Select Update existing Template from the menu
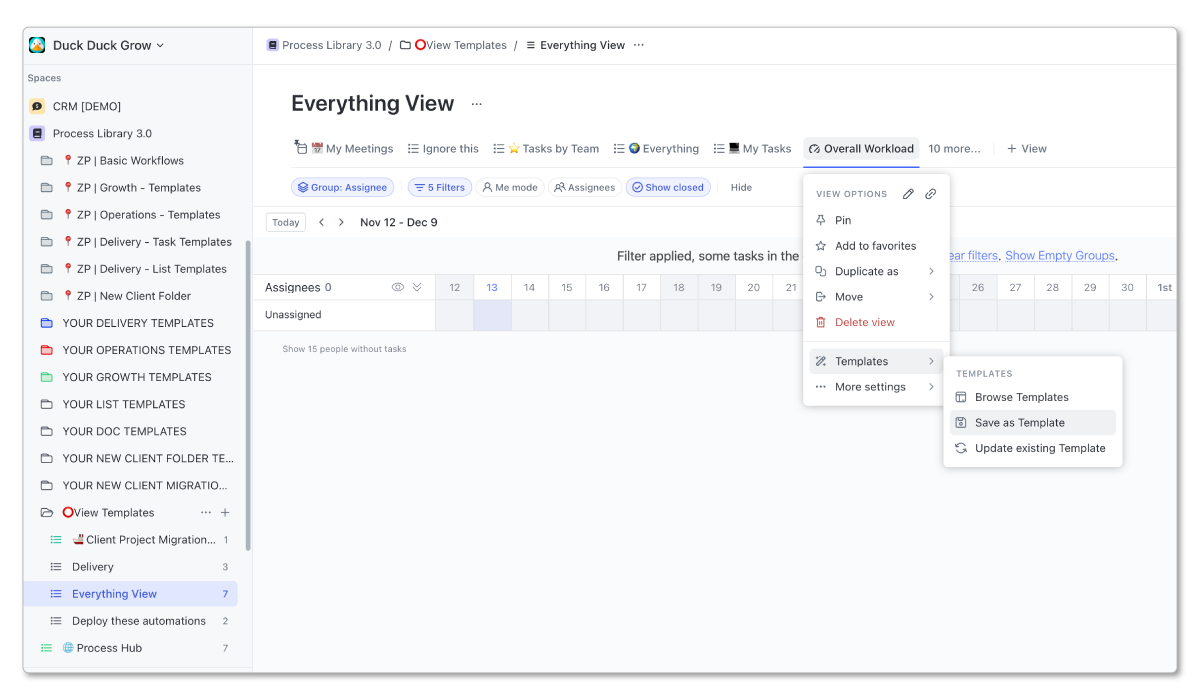The height and width of the screenshot is (700, 1200). [1040, 448]
